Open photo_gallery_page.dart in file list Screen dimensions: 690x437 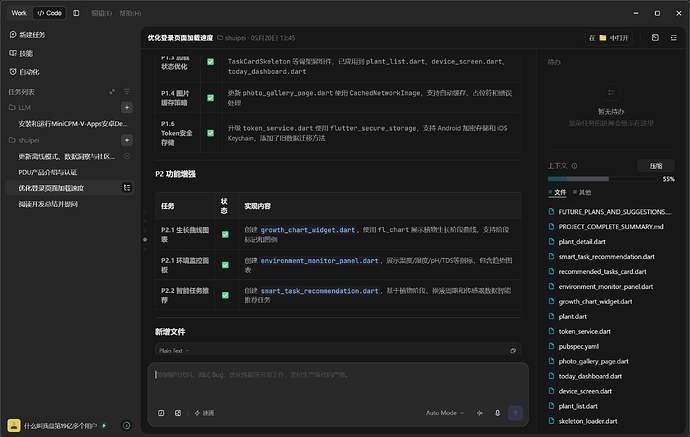coord(593,361)
